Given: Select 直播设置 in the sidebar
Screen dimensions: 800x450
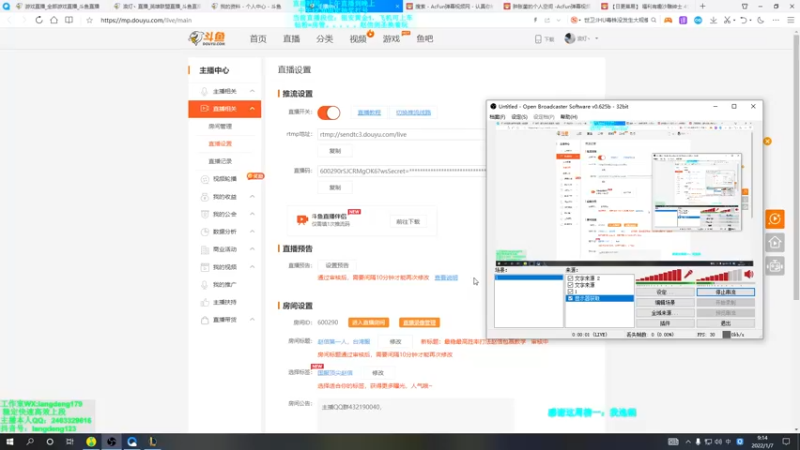Looking at the screenshot, I should [220, 144].
